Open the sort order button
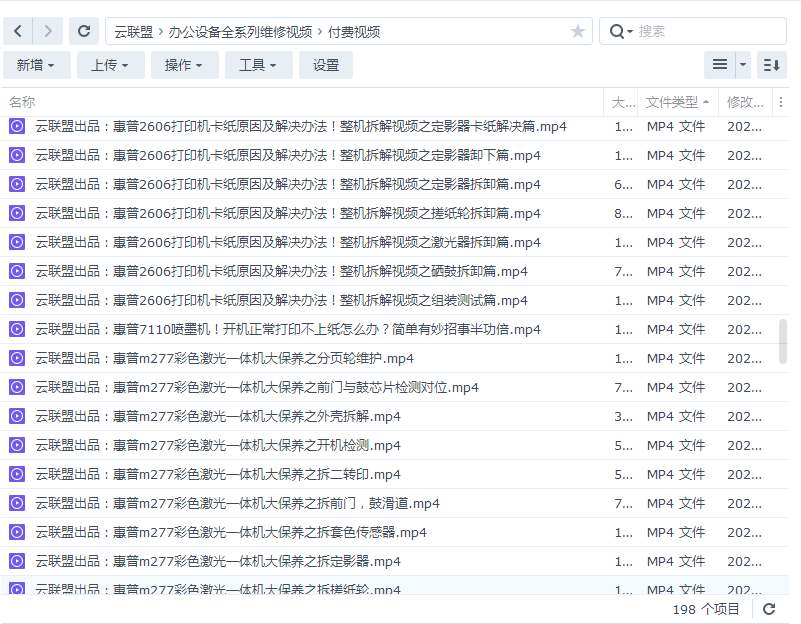801x624 pixels. [x=771, y=65]
